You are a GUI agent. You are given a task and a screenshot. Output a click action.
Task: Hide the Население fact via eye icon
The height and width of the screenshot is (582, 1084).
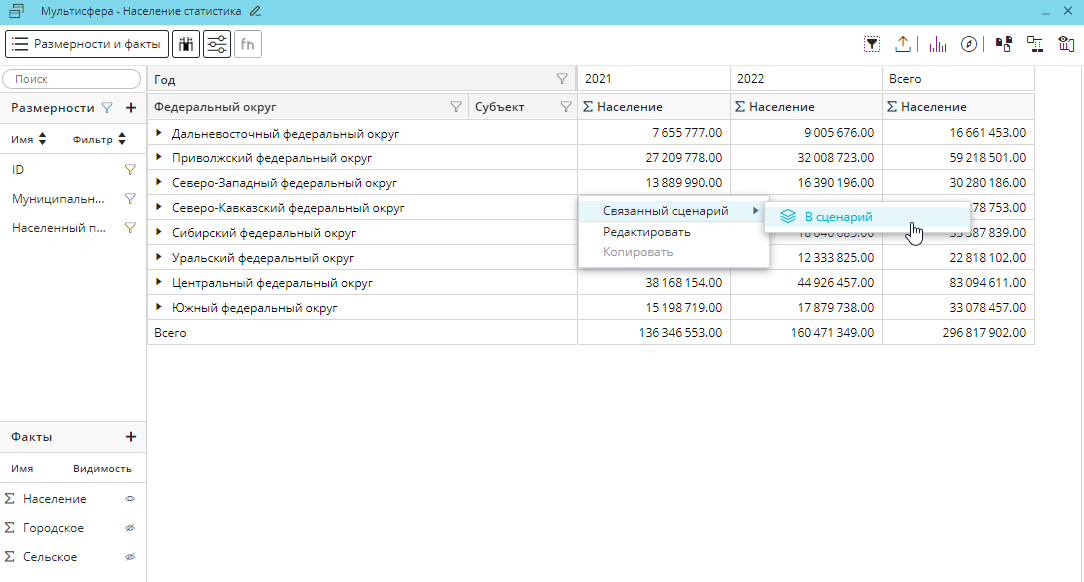[129, 499]
